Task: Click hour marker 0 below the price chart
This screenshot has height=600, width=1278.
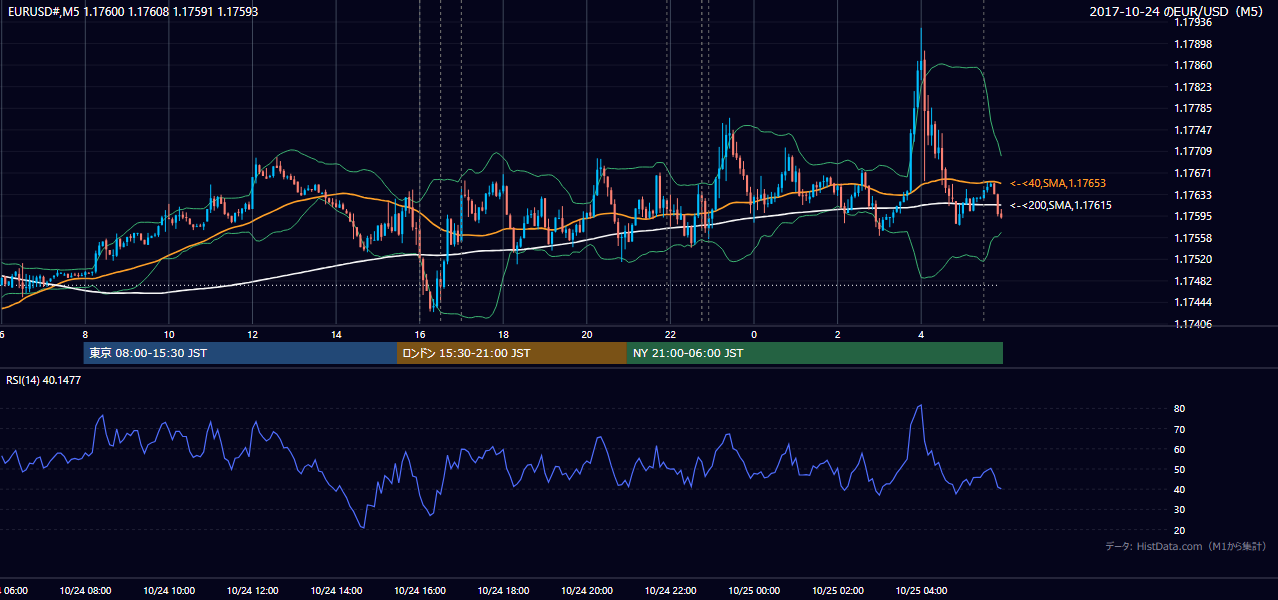Action: [754, 334]
